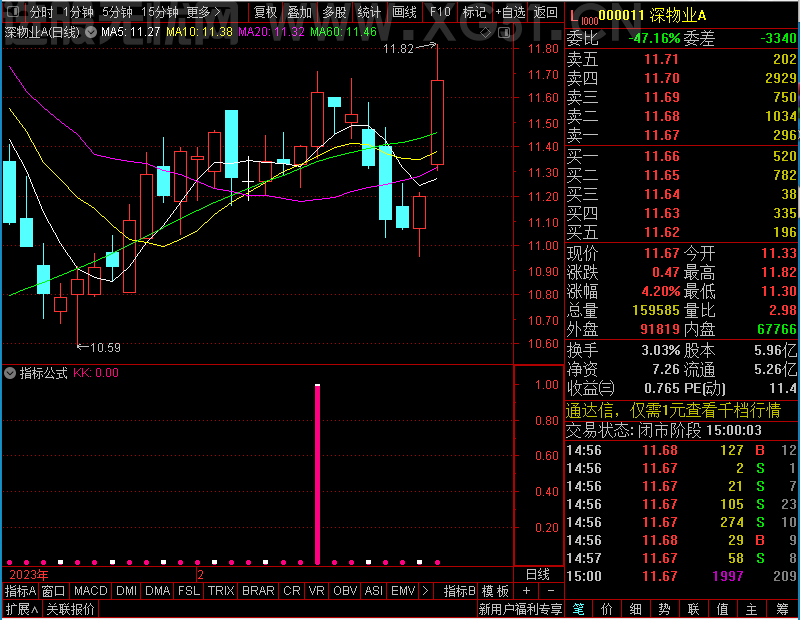The image size is (800, 620).
Task: Switch indicator to TRIX
Action: [x=221, y=591]
